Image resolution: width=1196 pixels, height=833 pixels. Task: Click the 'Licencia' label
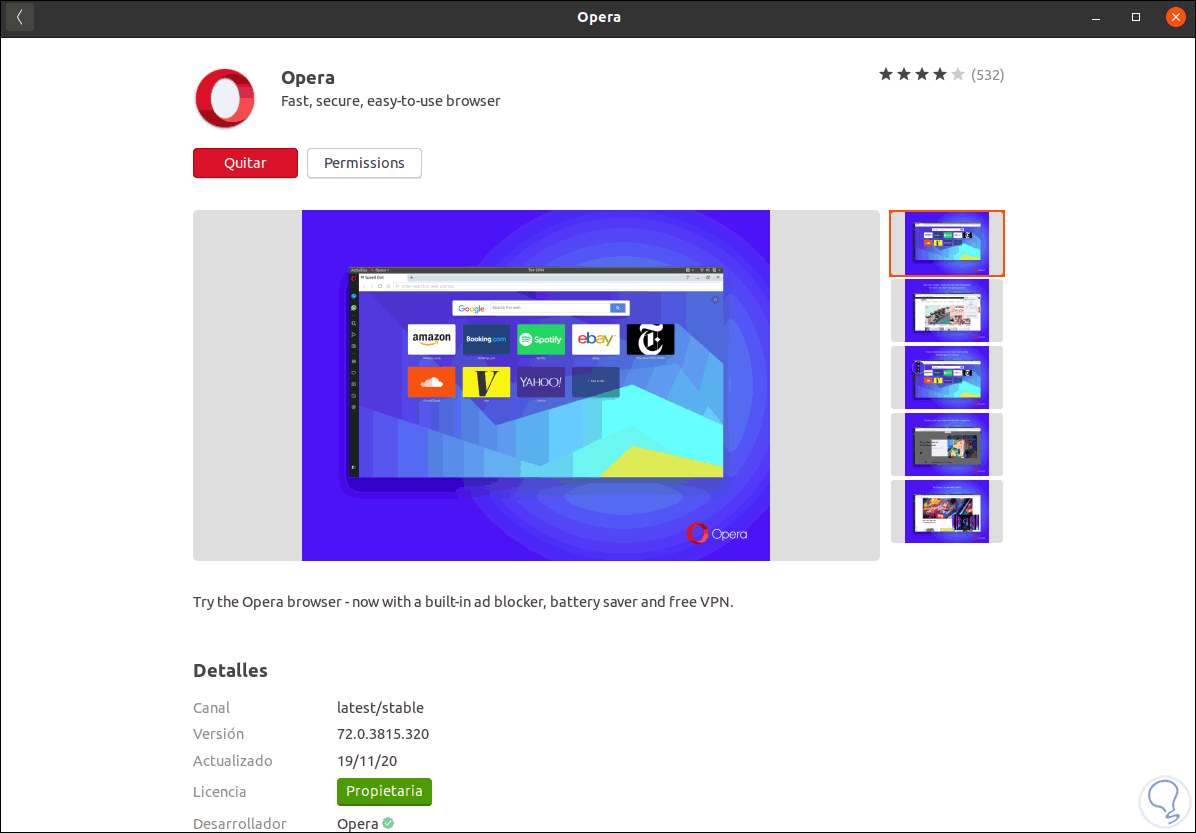coord(220,792)
